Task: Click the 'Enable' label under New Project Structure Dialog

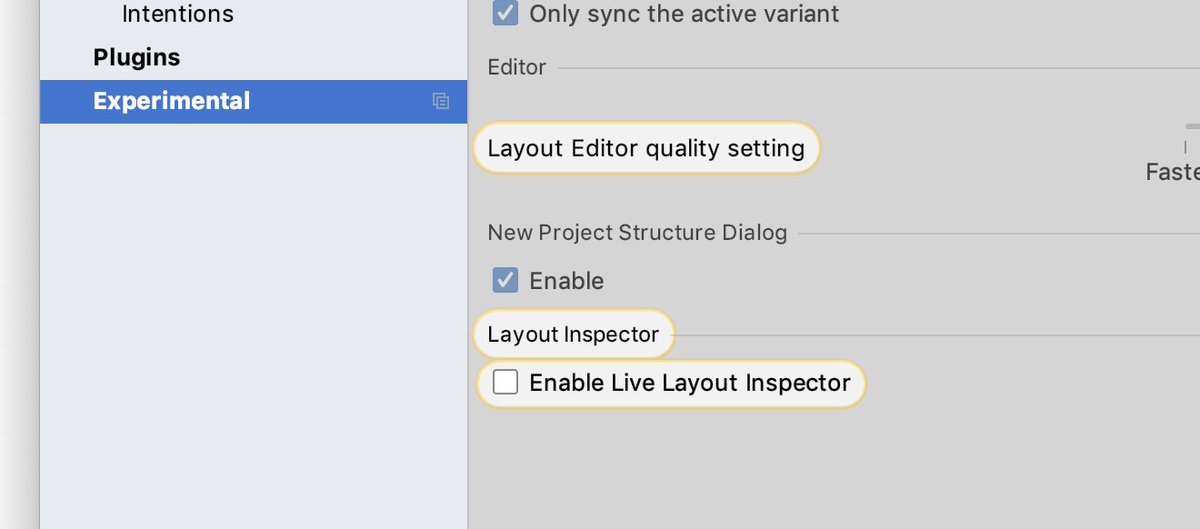Action: pyautogui.click(x=566, y=281)
